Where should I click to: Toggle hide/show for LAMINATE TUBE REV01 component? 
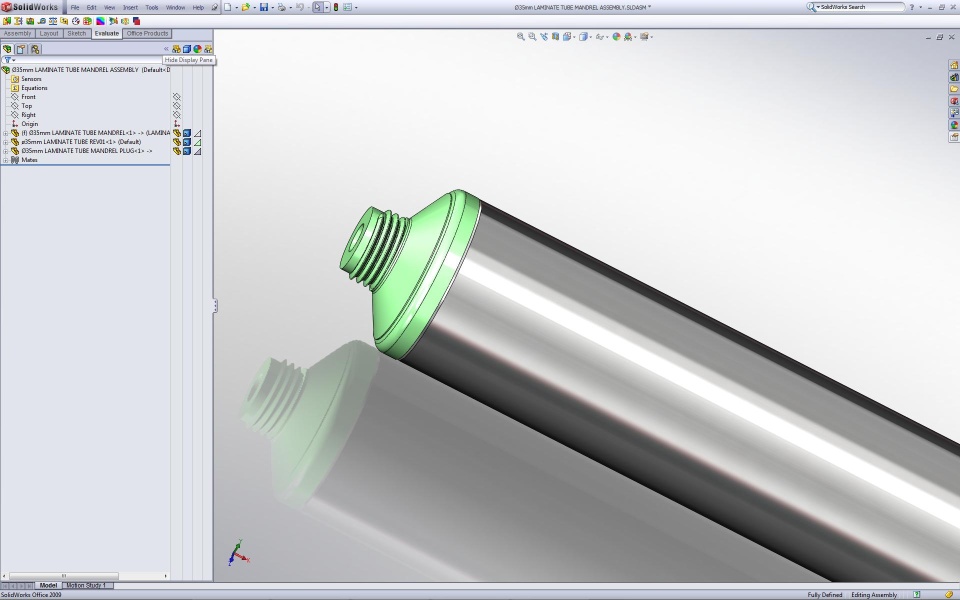tap(176, 142)
